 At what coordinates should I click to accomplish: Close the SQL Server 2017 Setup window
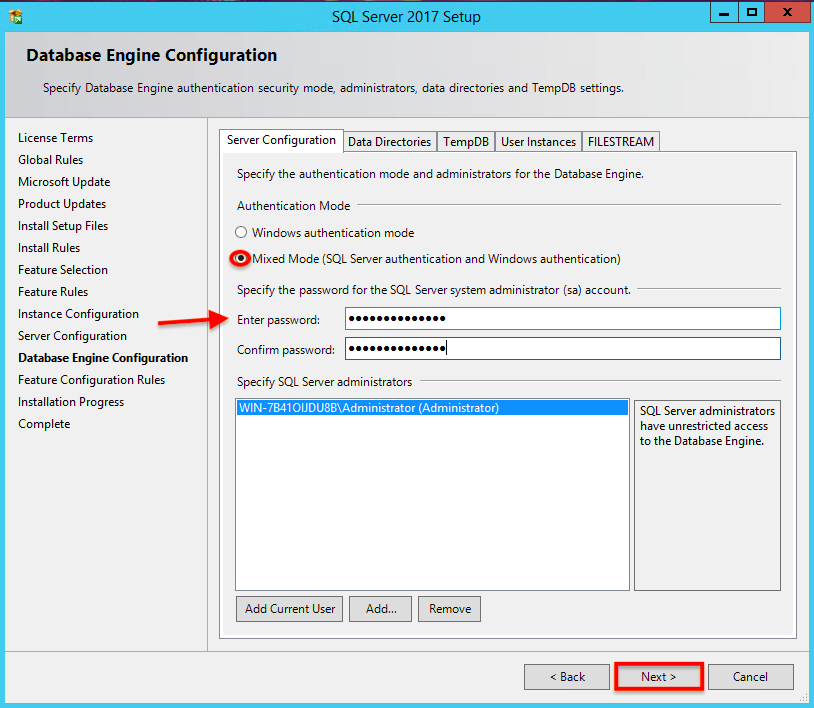click(787, 12)
